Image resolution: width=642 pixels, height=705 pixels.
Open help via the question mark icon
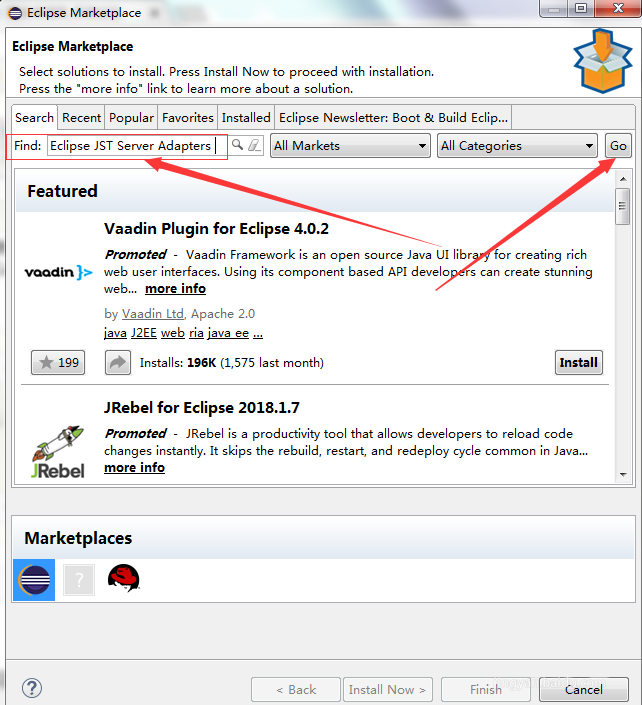click(32, 688)
